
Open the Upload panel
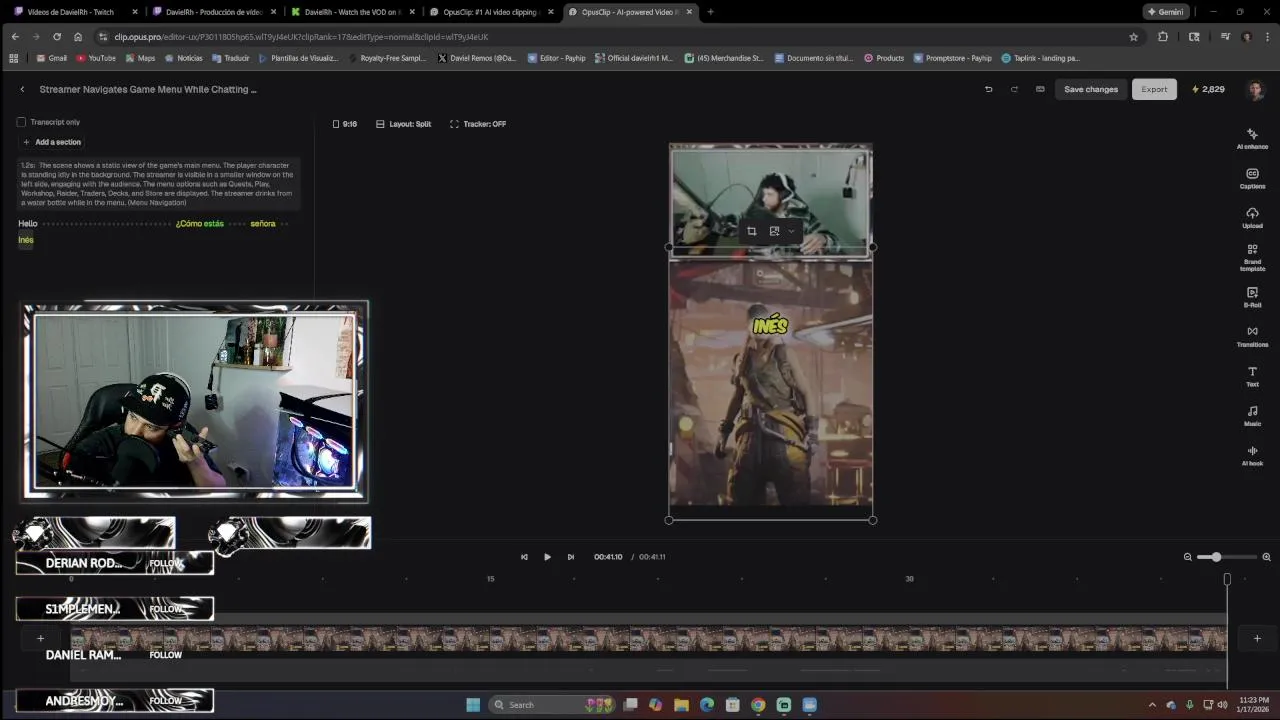[1252, 217]
